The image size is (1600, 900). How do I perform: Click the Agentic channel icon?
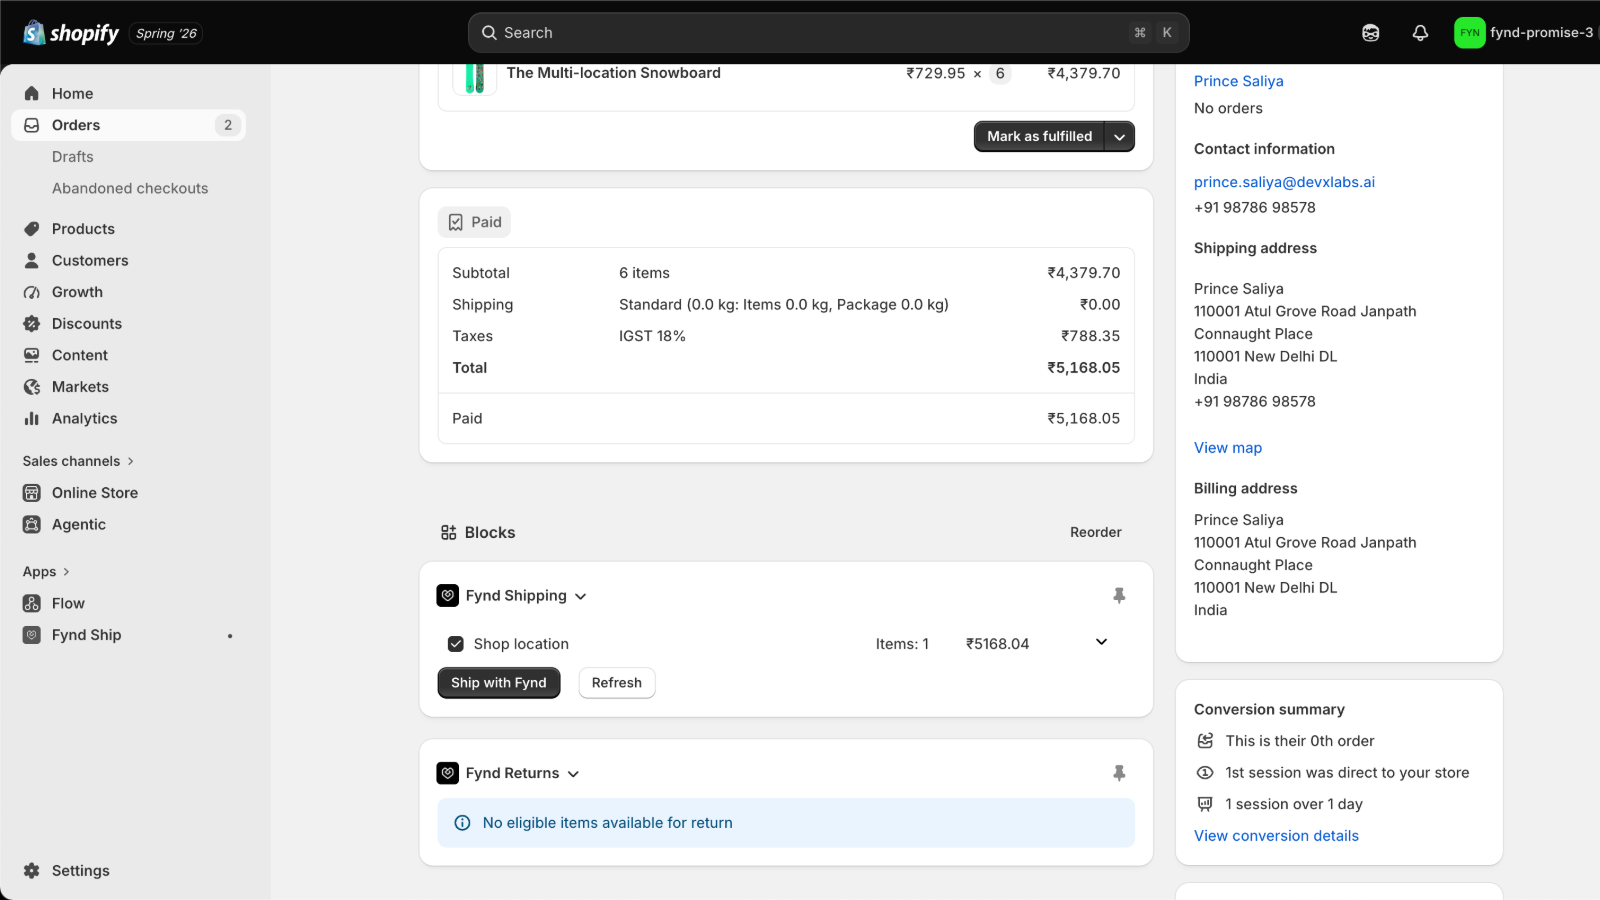tap(32, 524)
